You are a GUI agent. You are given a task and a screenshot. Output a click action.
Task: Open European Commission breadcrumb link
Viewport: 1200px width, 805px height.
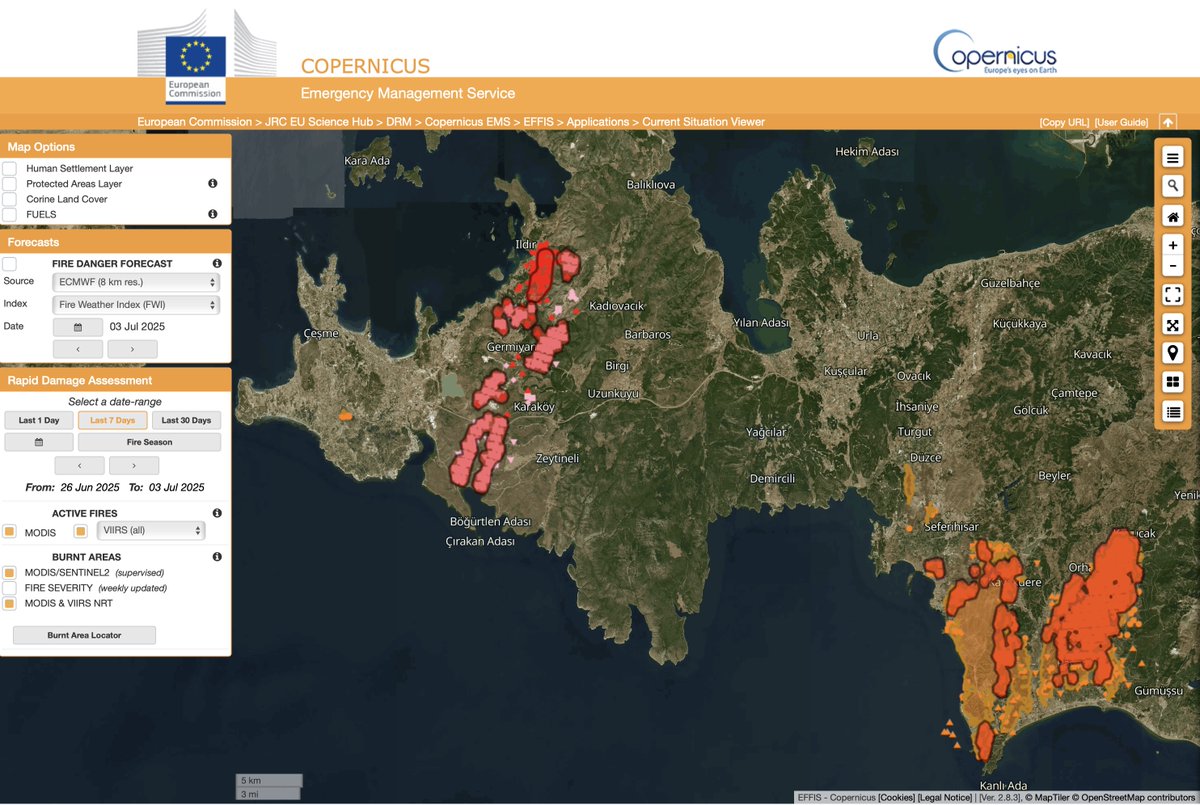[195, 122]
